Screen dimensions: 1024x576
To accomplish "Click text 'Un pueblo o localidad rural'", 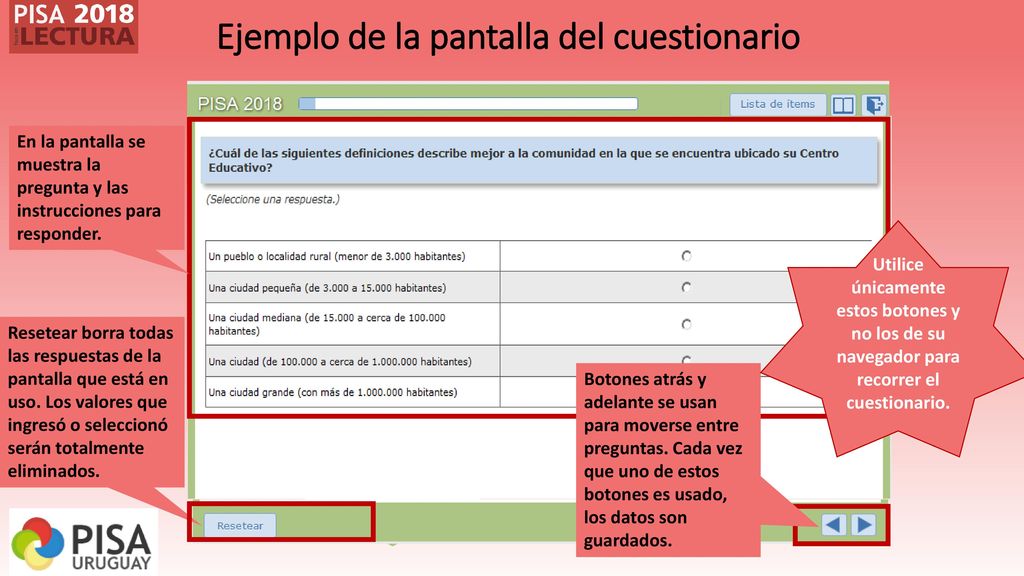I will coord(337,257).
